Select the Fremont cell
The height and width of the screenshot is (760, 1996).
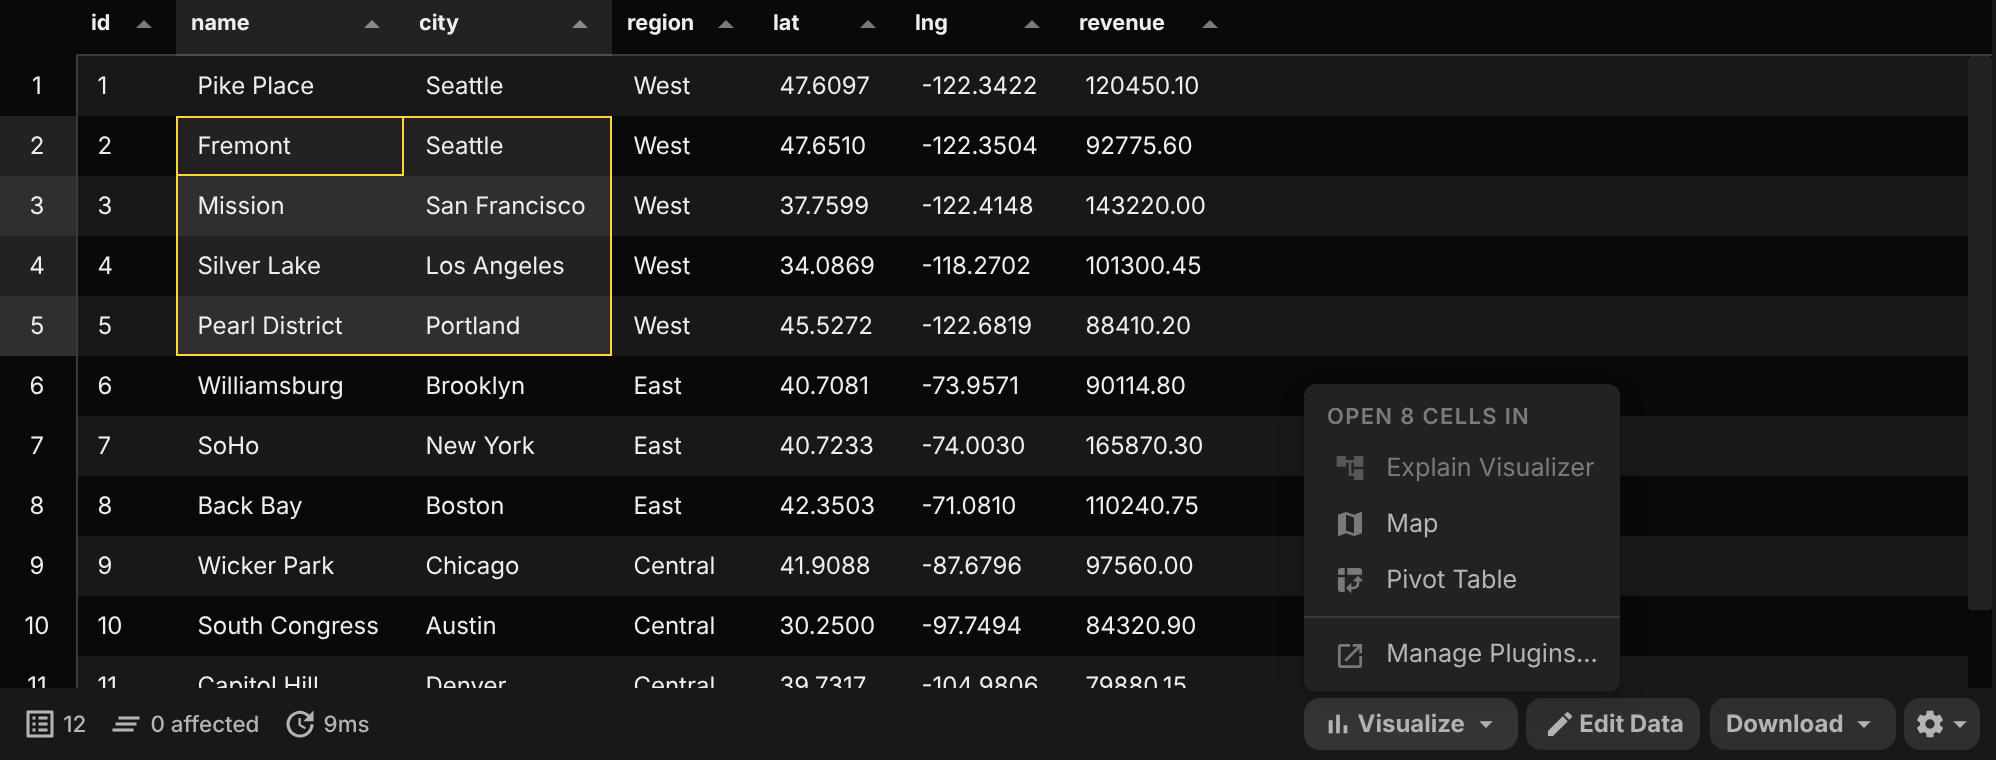pyautogui.click(x=290, y=146)
